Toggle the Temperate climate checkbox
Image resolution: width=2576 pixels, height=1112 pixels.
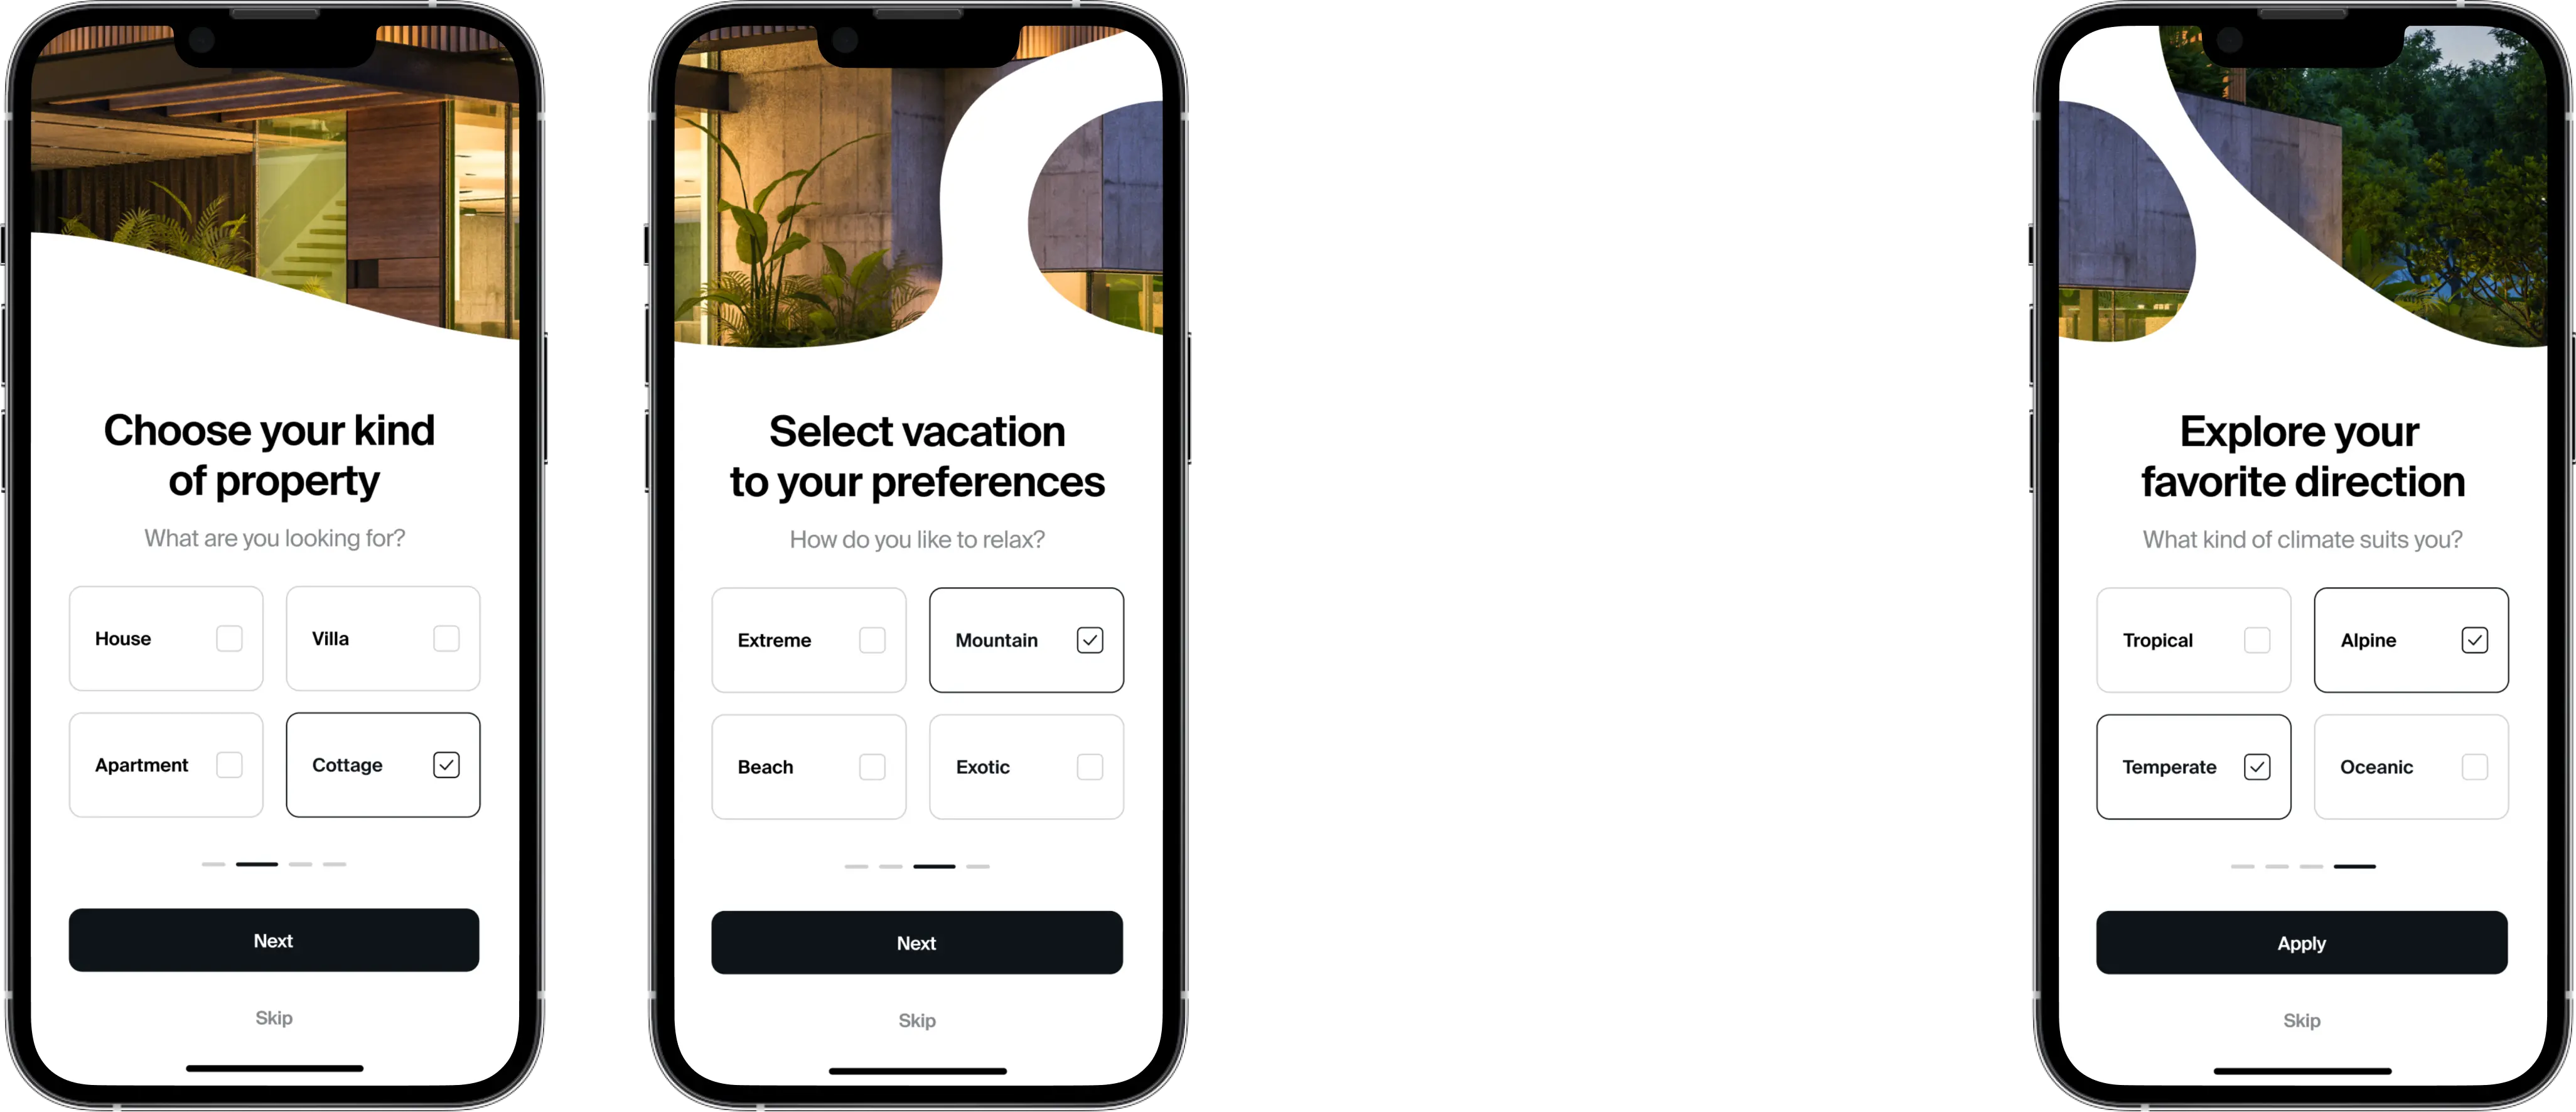(2256, 765)
